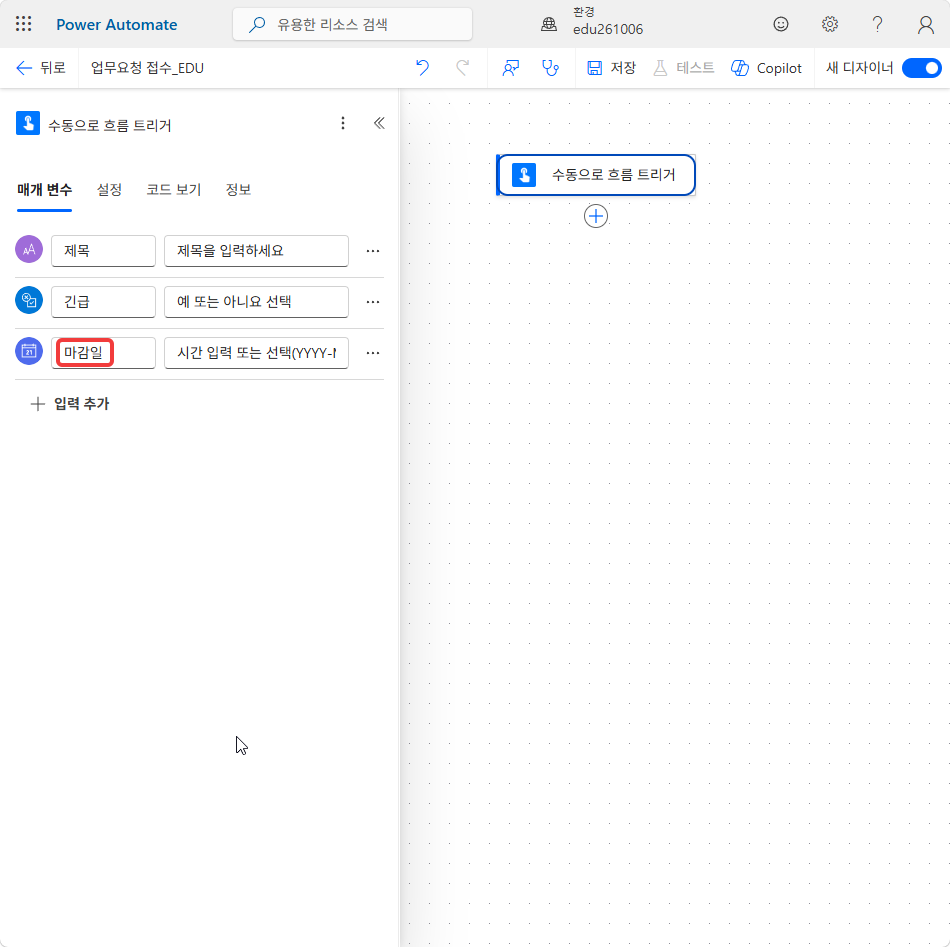Click the redo arrow icon
This screenshot has height=947, width=950.
click(462, 68)
